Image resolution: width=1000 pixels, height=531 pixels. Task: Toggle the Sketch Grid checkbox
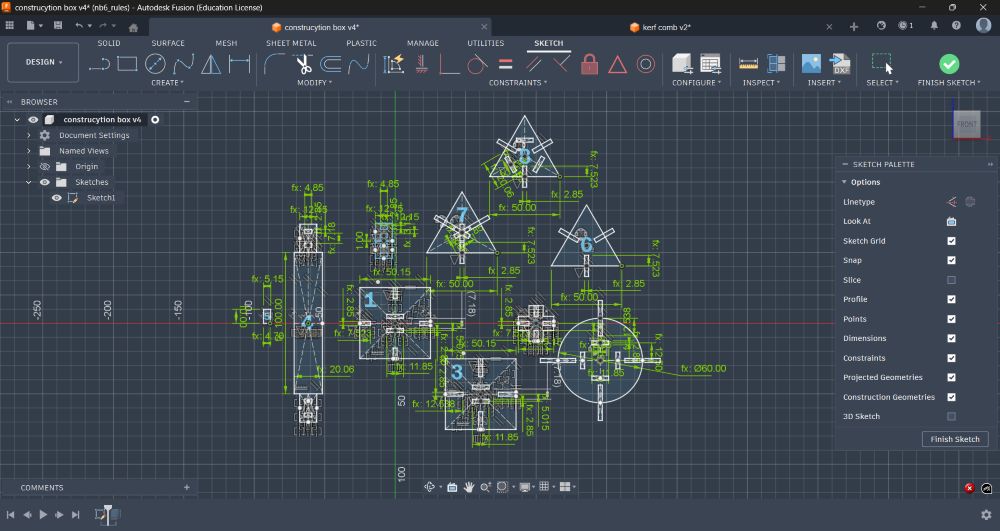coord(951,241)
